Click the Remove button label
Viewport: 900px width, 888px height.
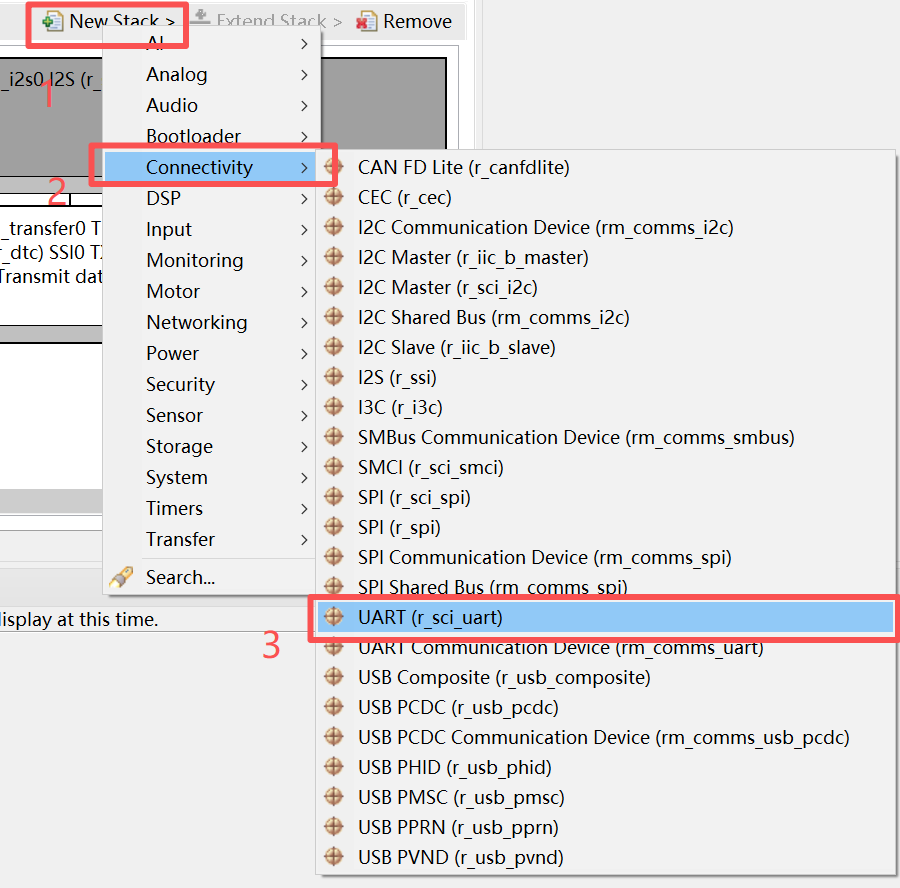point(417,21)
